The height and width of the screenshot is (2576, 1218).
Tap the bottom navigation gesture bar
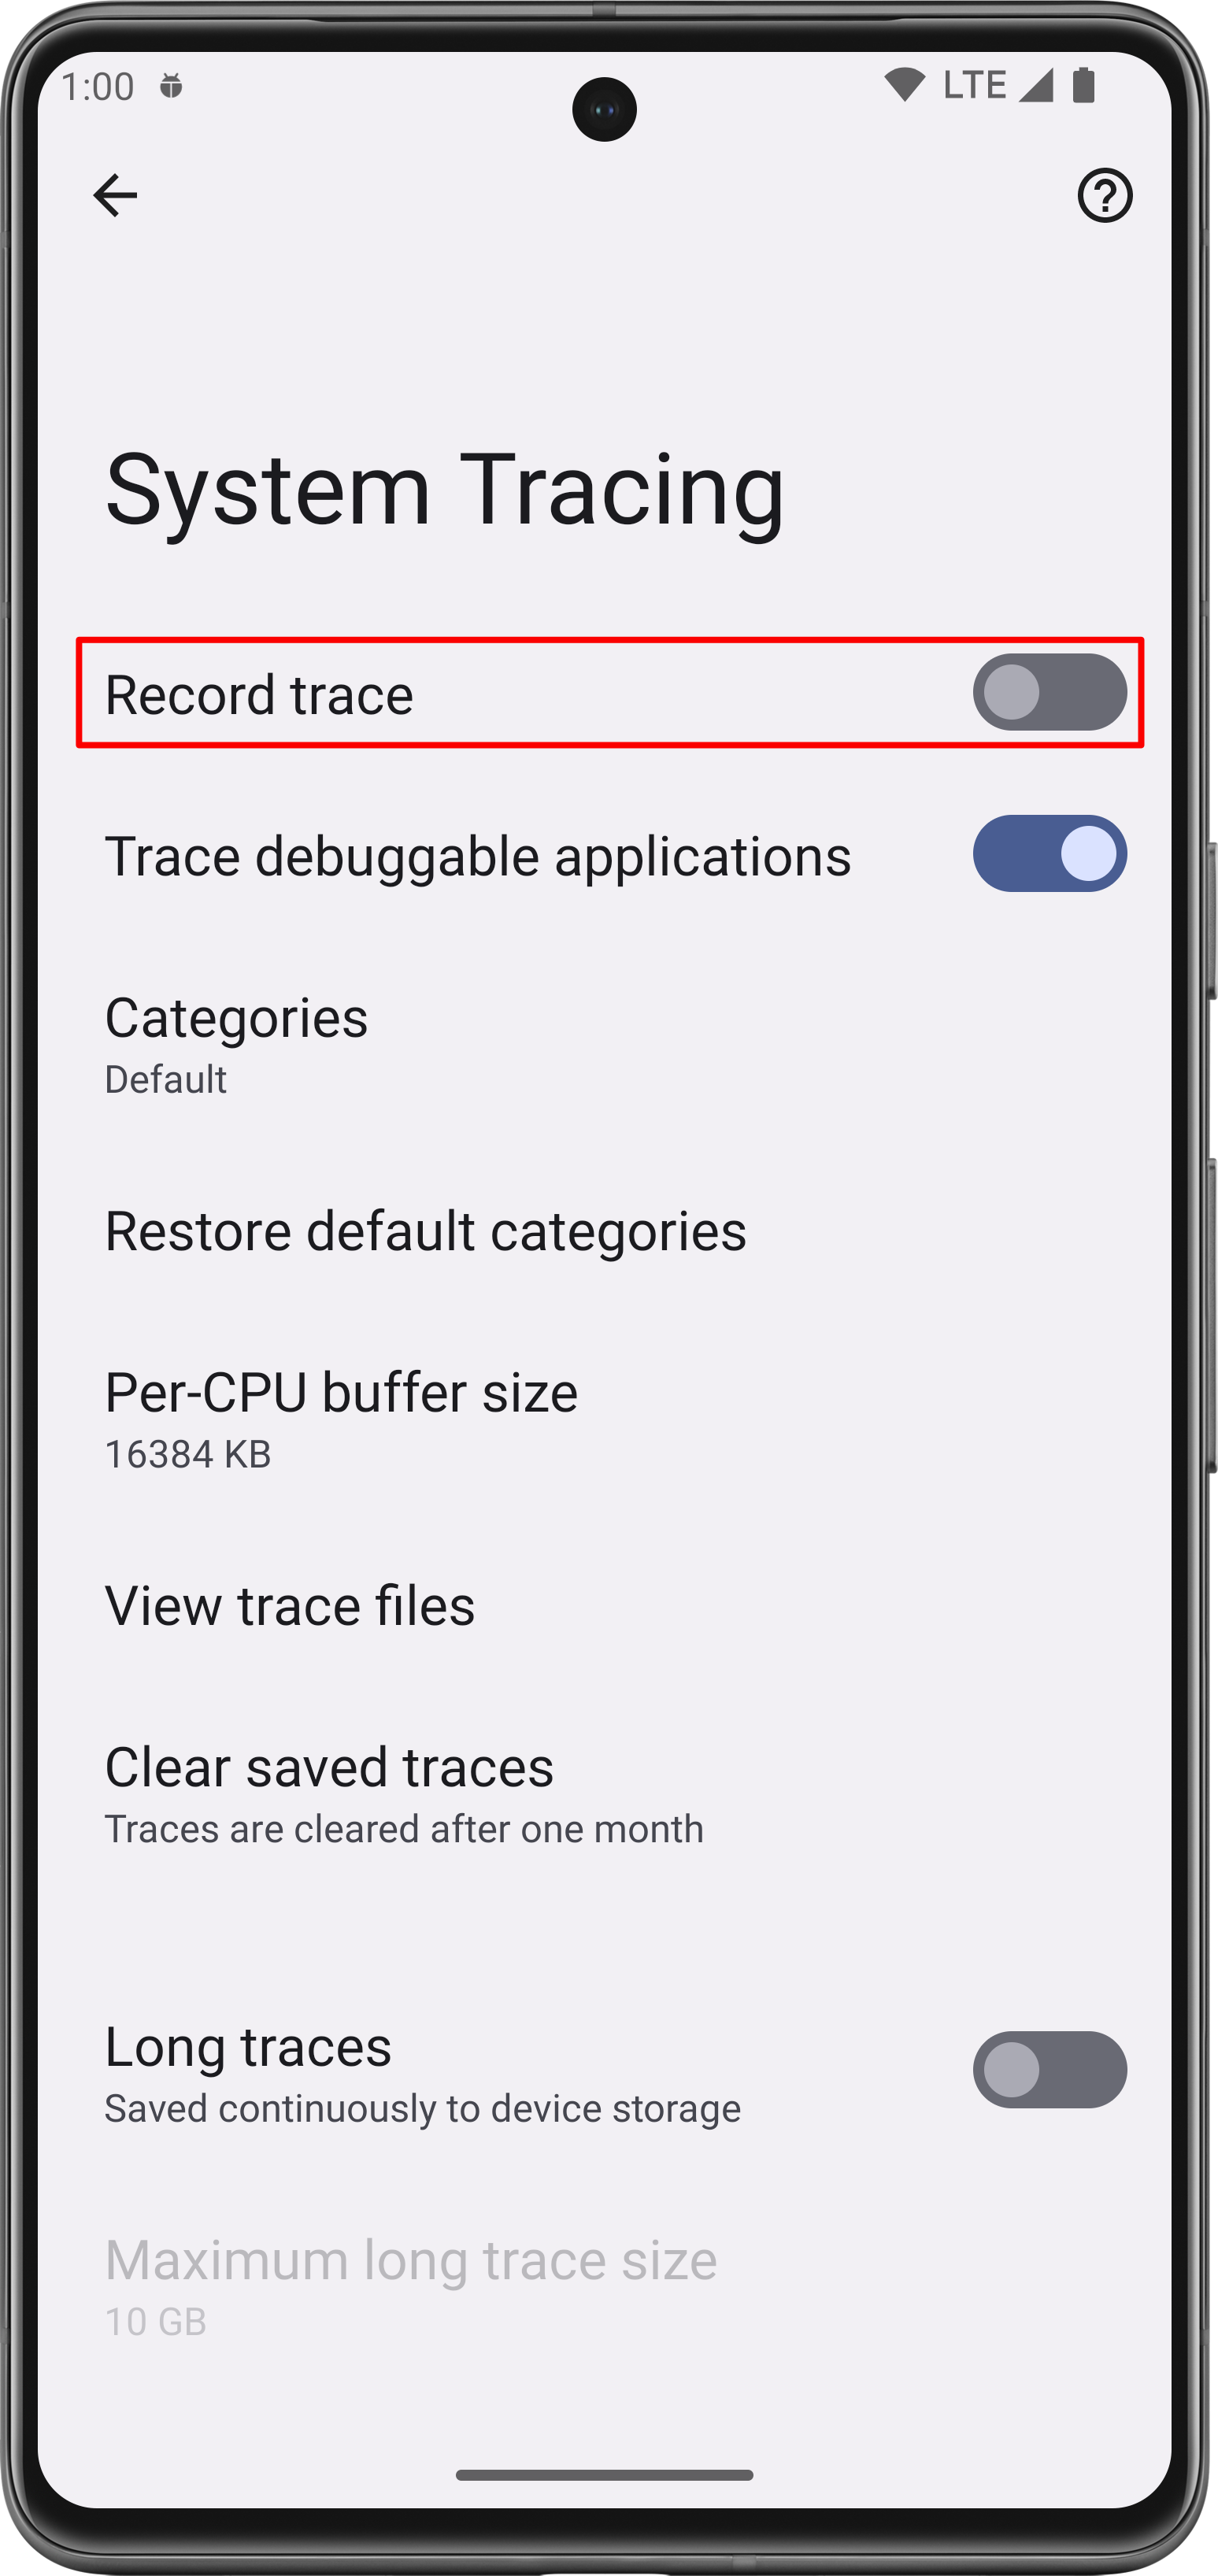(x=604, y=2475)
